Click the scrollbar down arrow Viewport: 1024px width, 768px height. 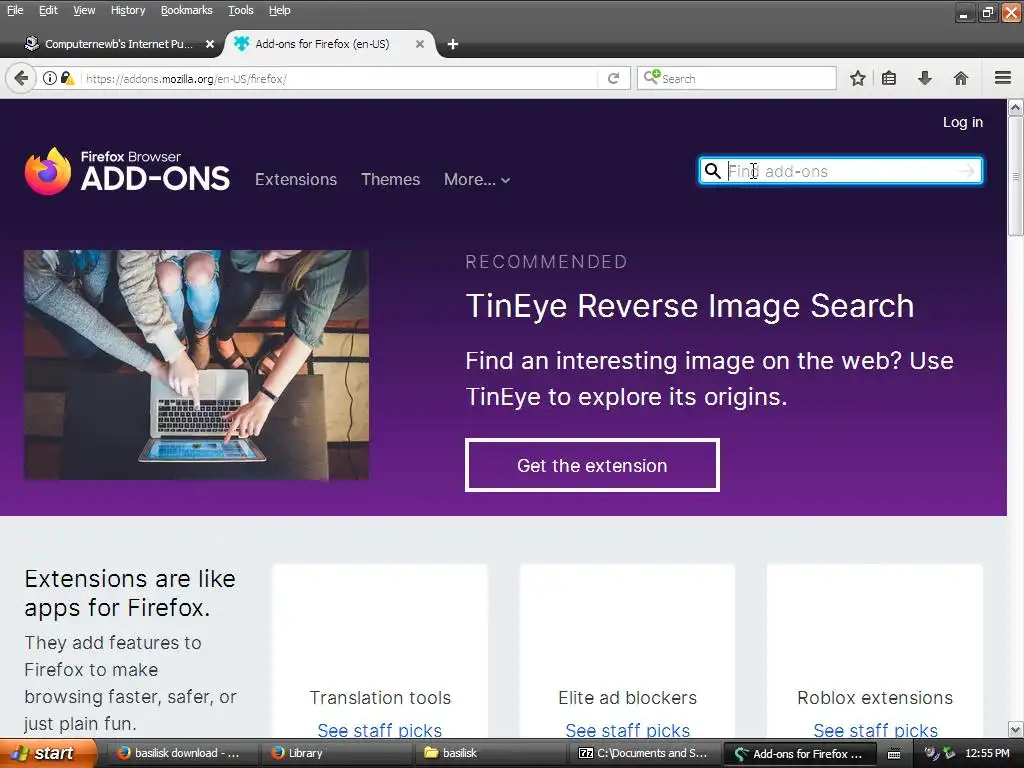[x=1015, y=729]
